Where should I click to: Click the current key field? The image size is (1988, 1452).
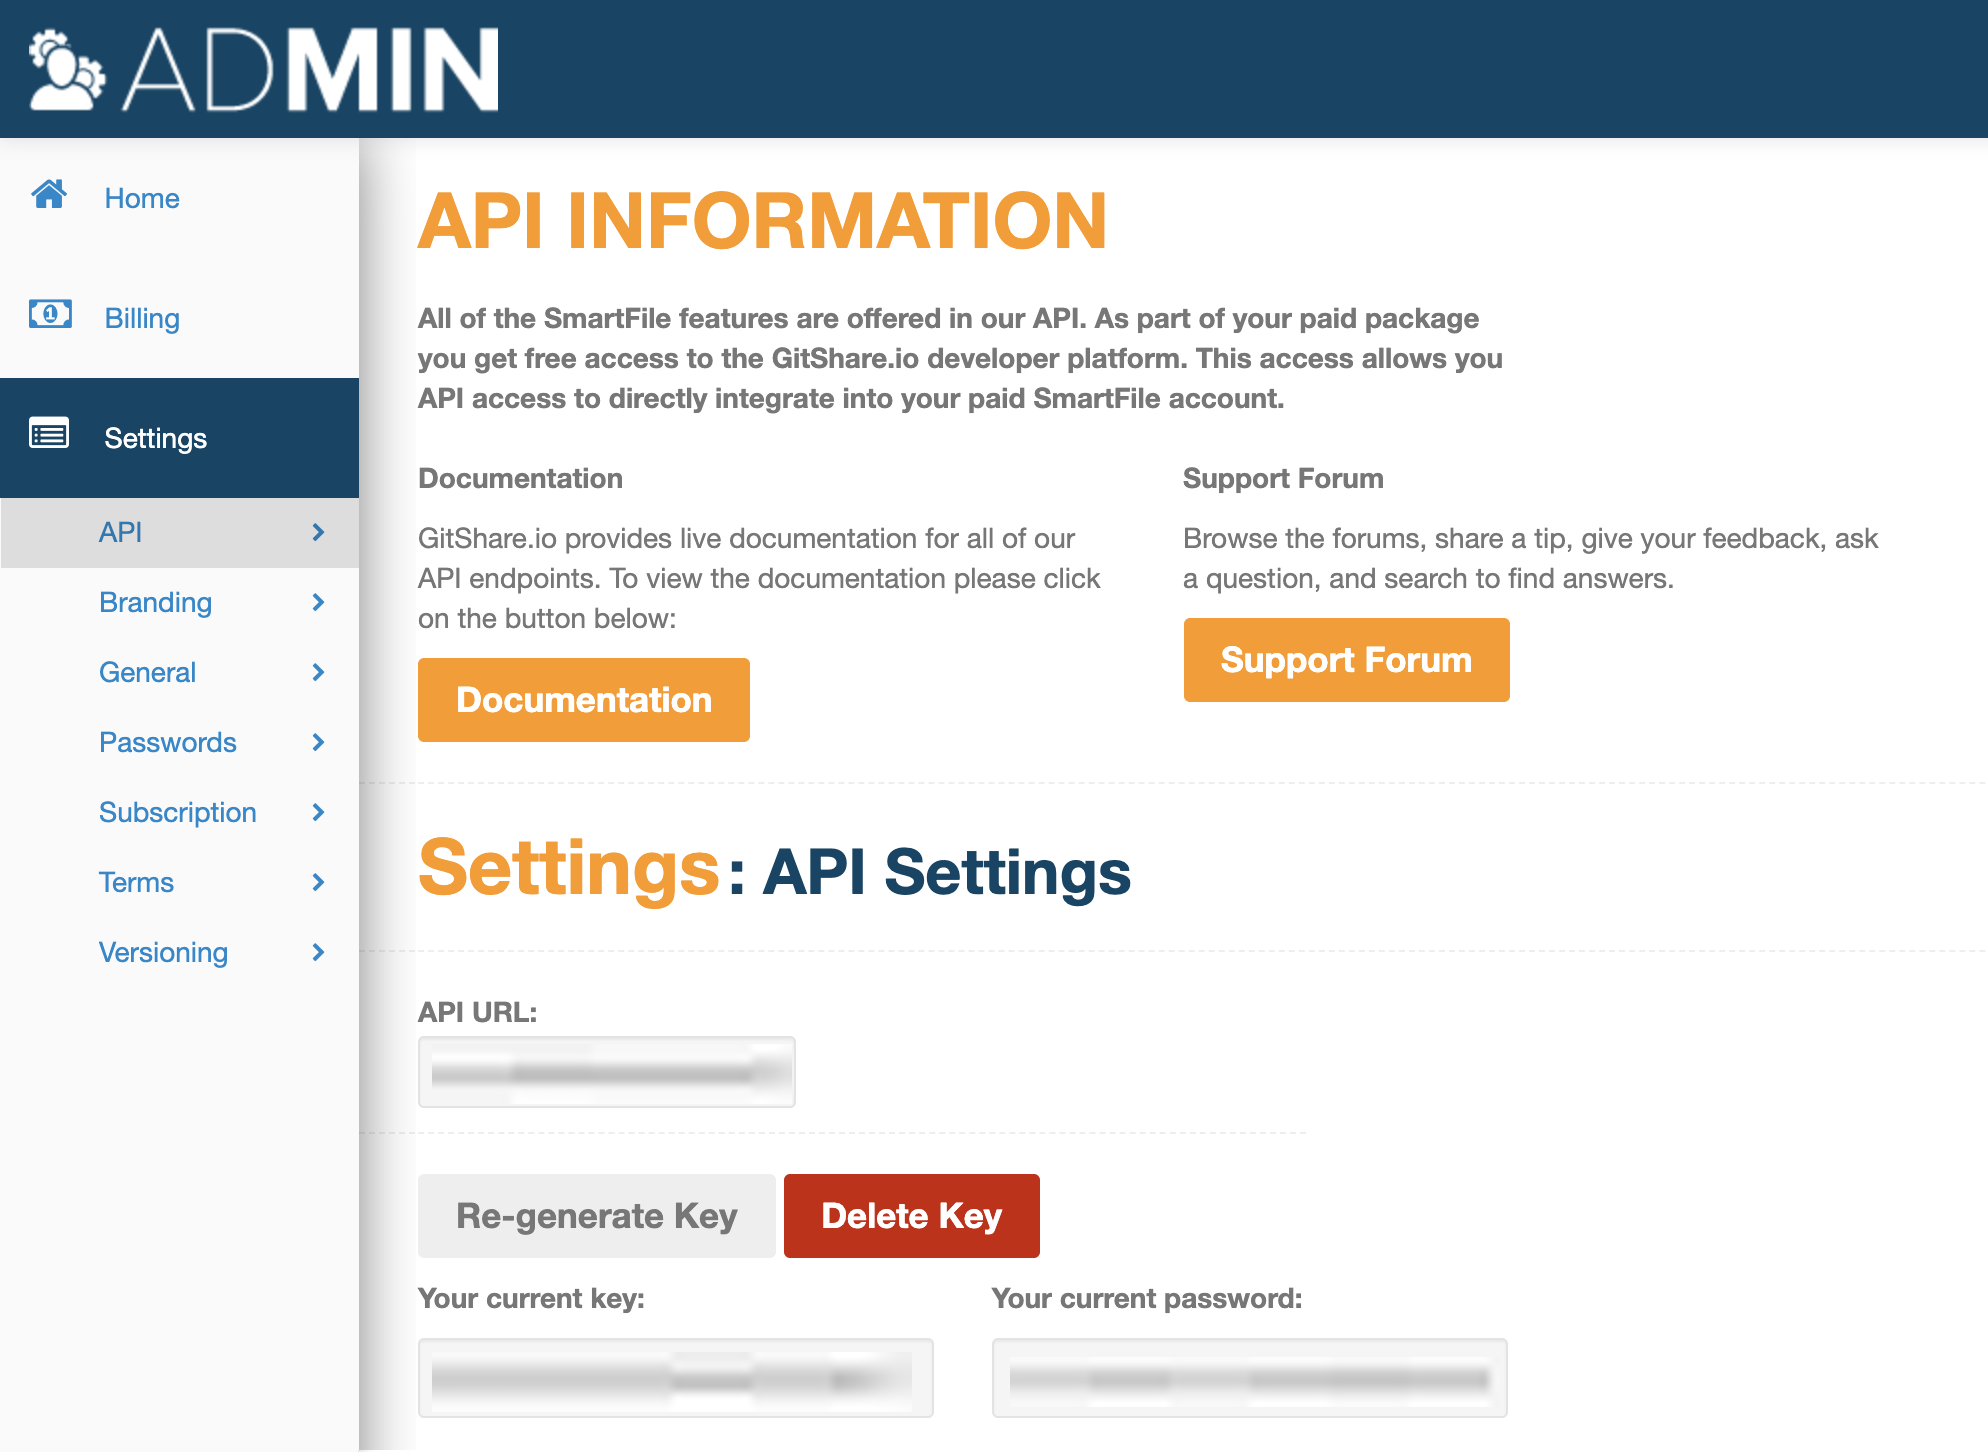[676, 1378]
